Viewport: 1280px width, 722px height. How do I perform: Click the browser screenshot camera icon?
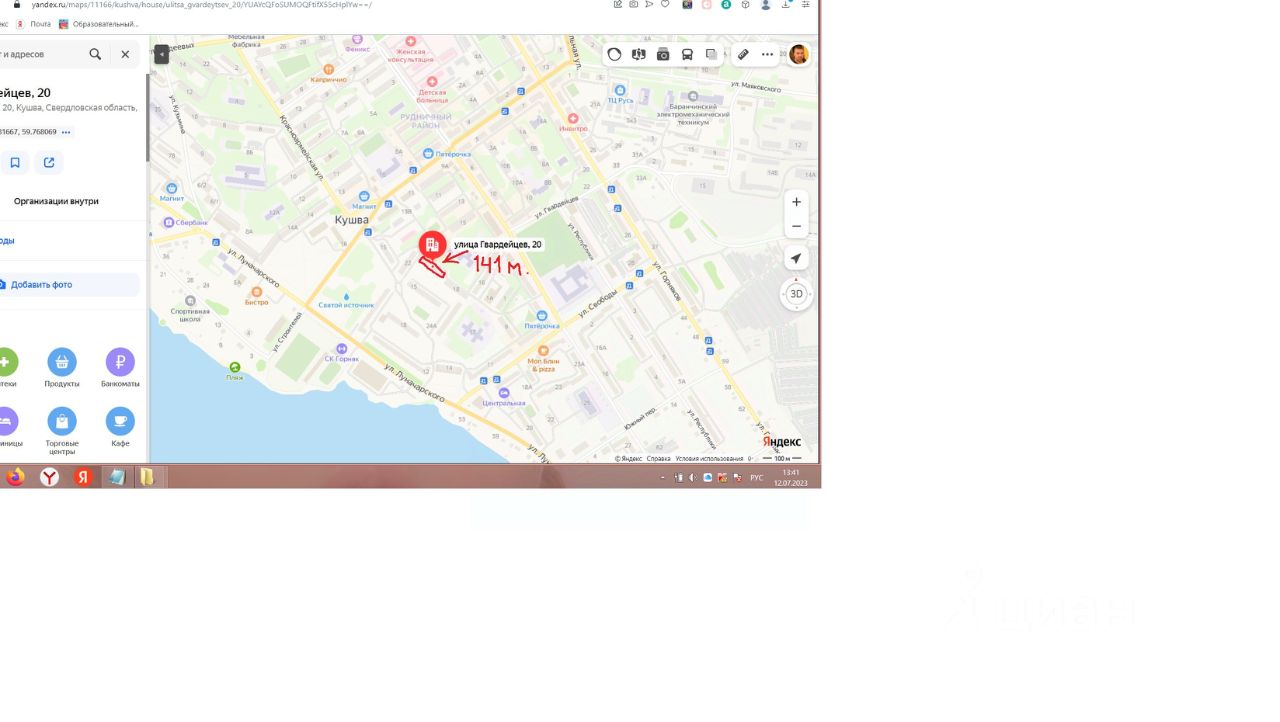coord(634,5)
